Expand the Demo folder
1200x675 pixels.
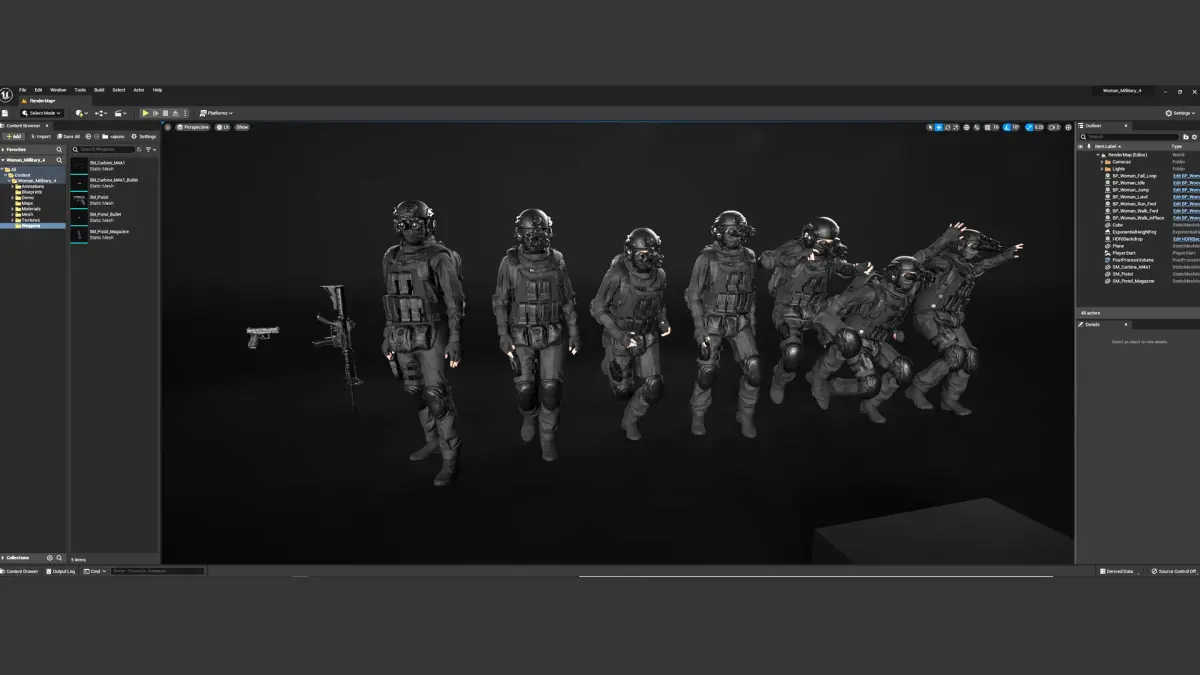coord(12,198)
